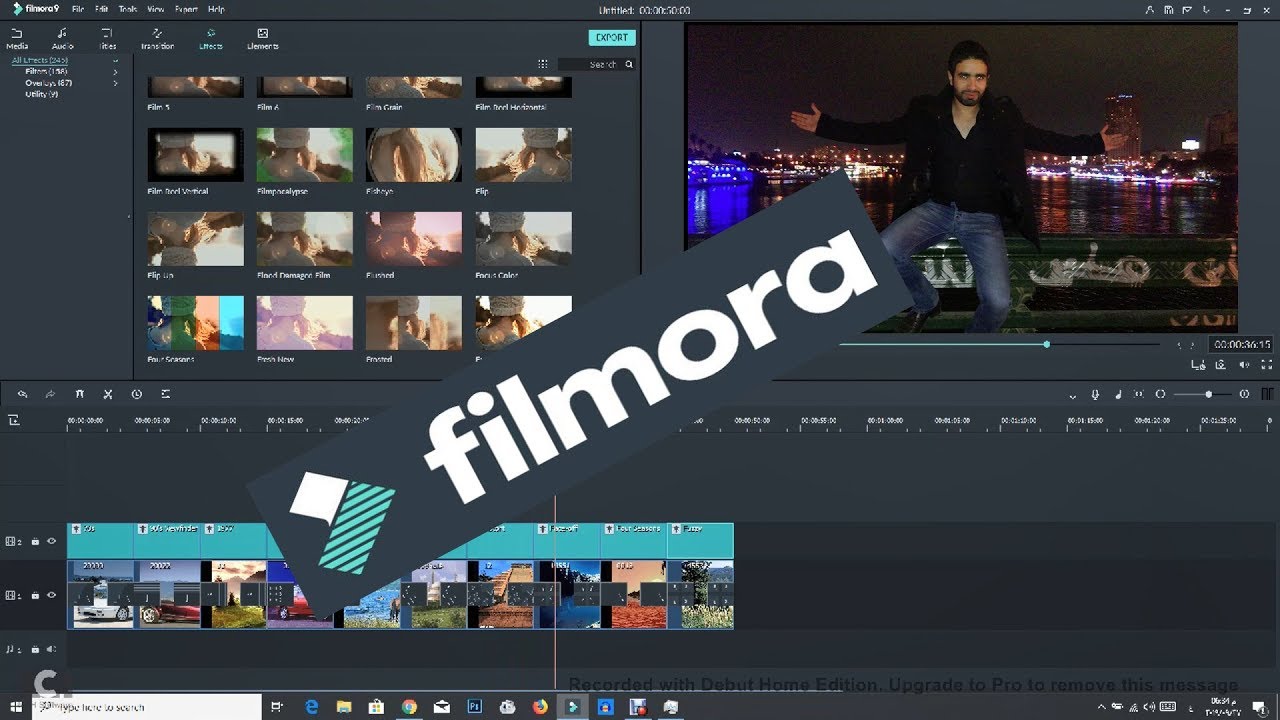
Task: Open Chrome from the Windows taskbar
Action: click(408, 707)
